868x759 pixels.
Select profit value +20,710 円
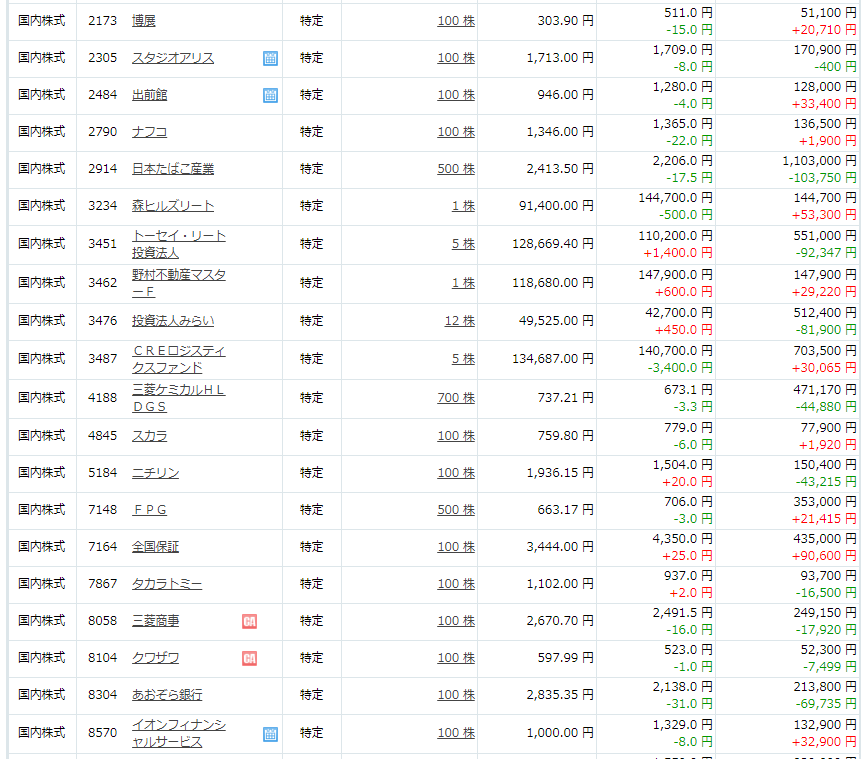point(824,30)
